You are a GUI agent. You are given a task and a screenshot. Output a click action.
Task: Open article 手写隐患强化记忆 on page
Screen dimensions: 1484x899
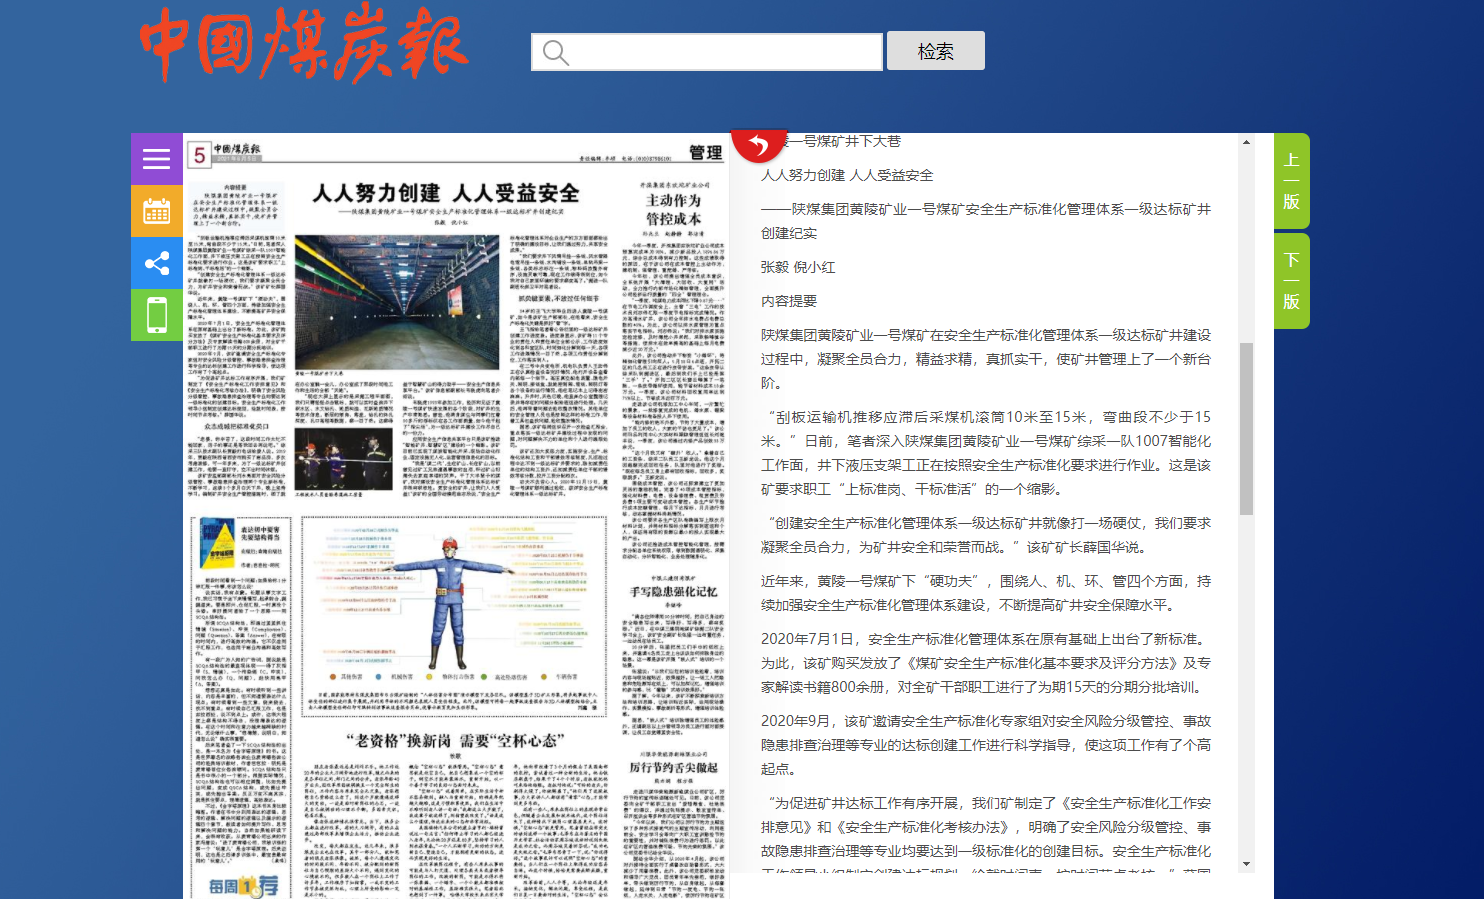pyautogui.click(x=673, y=592)
